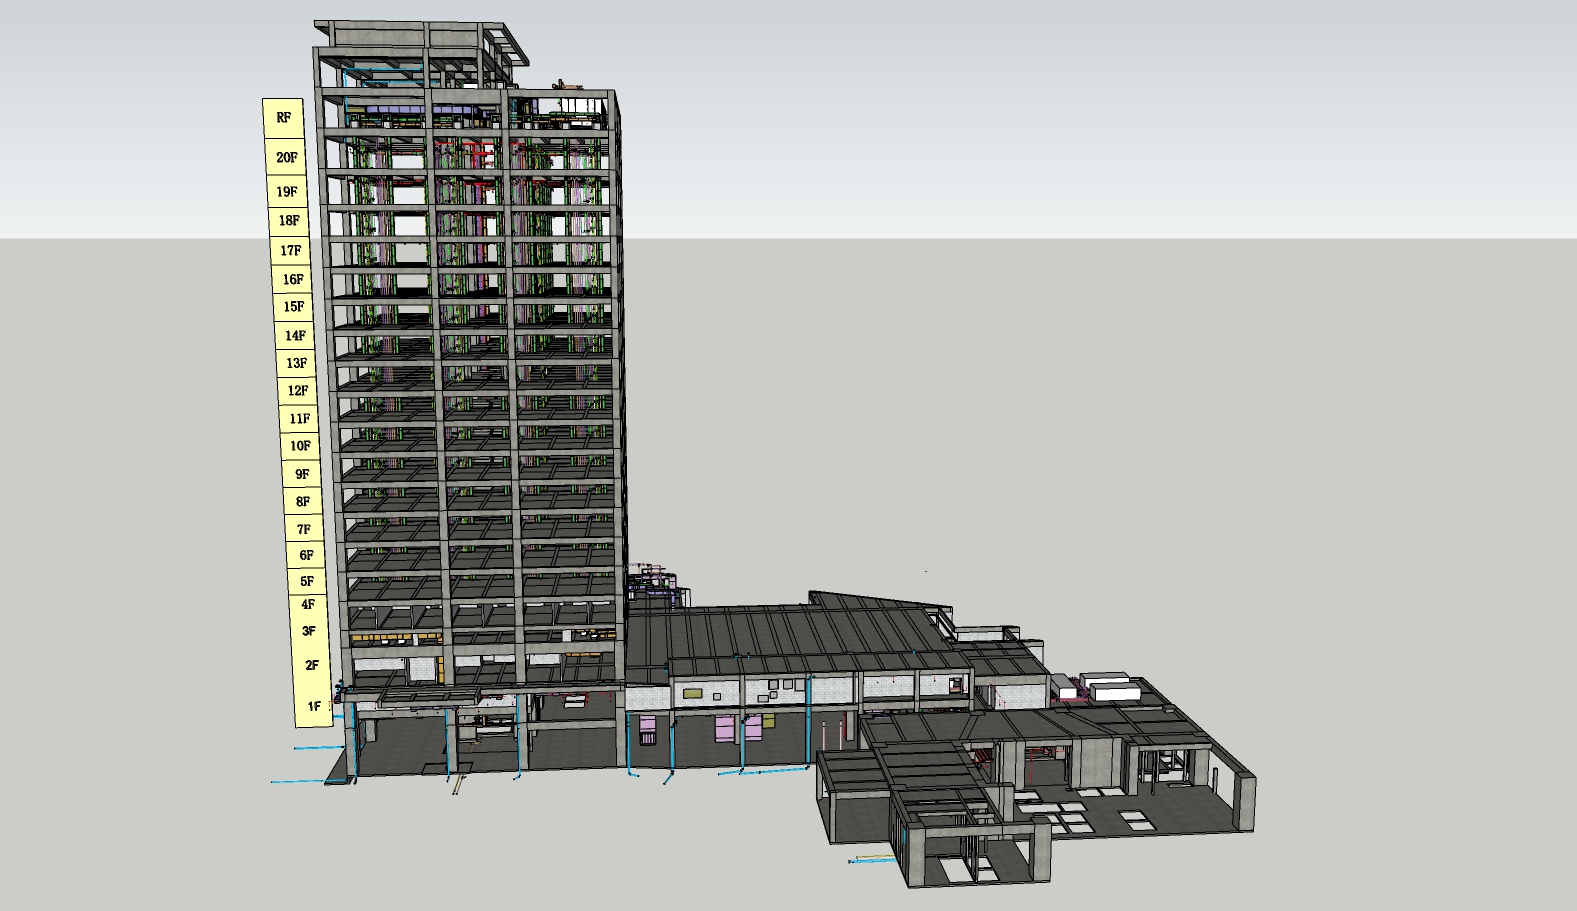Select the 15F floor label
The height and width of the screenshot is (911, 1577).
(293, 307)
